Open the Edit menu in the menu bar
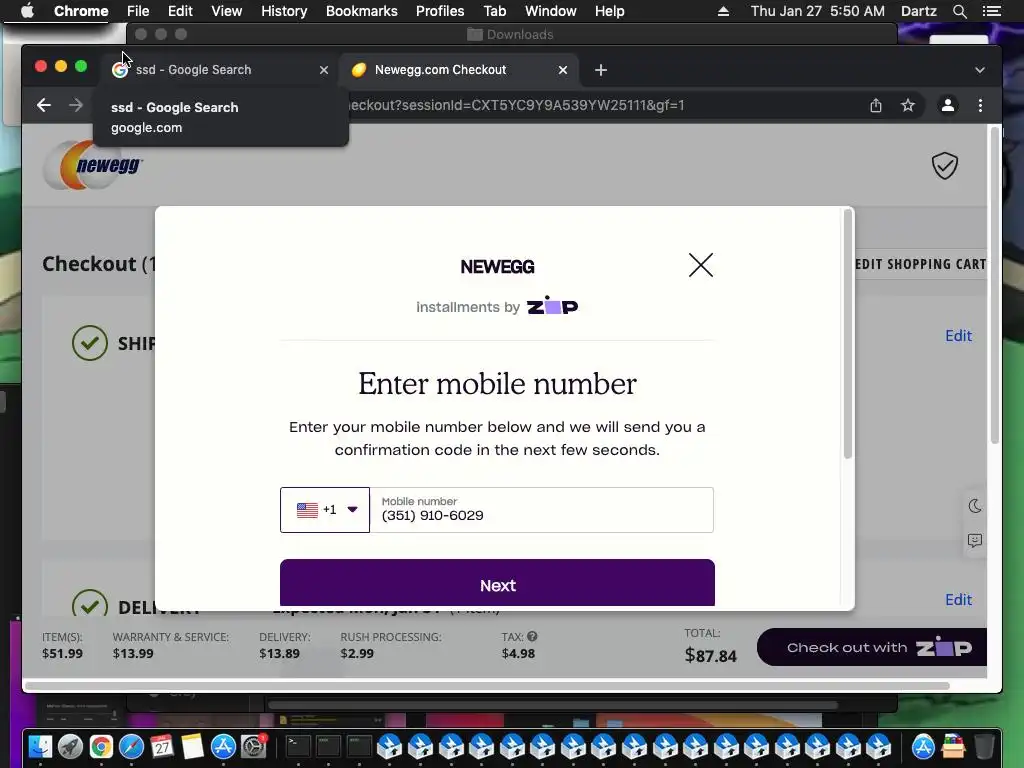Screen dimensions: 1024x768 pos(180,11)
